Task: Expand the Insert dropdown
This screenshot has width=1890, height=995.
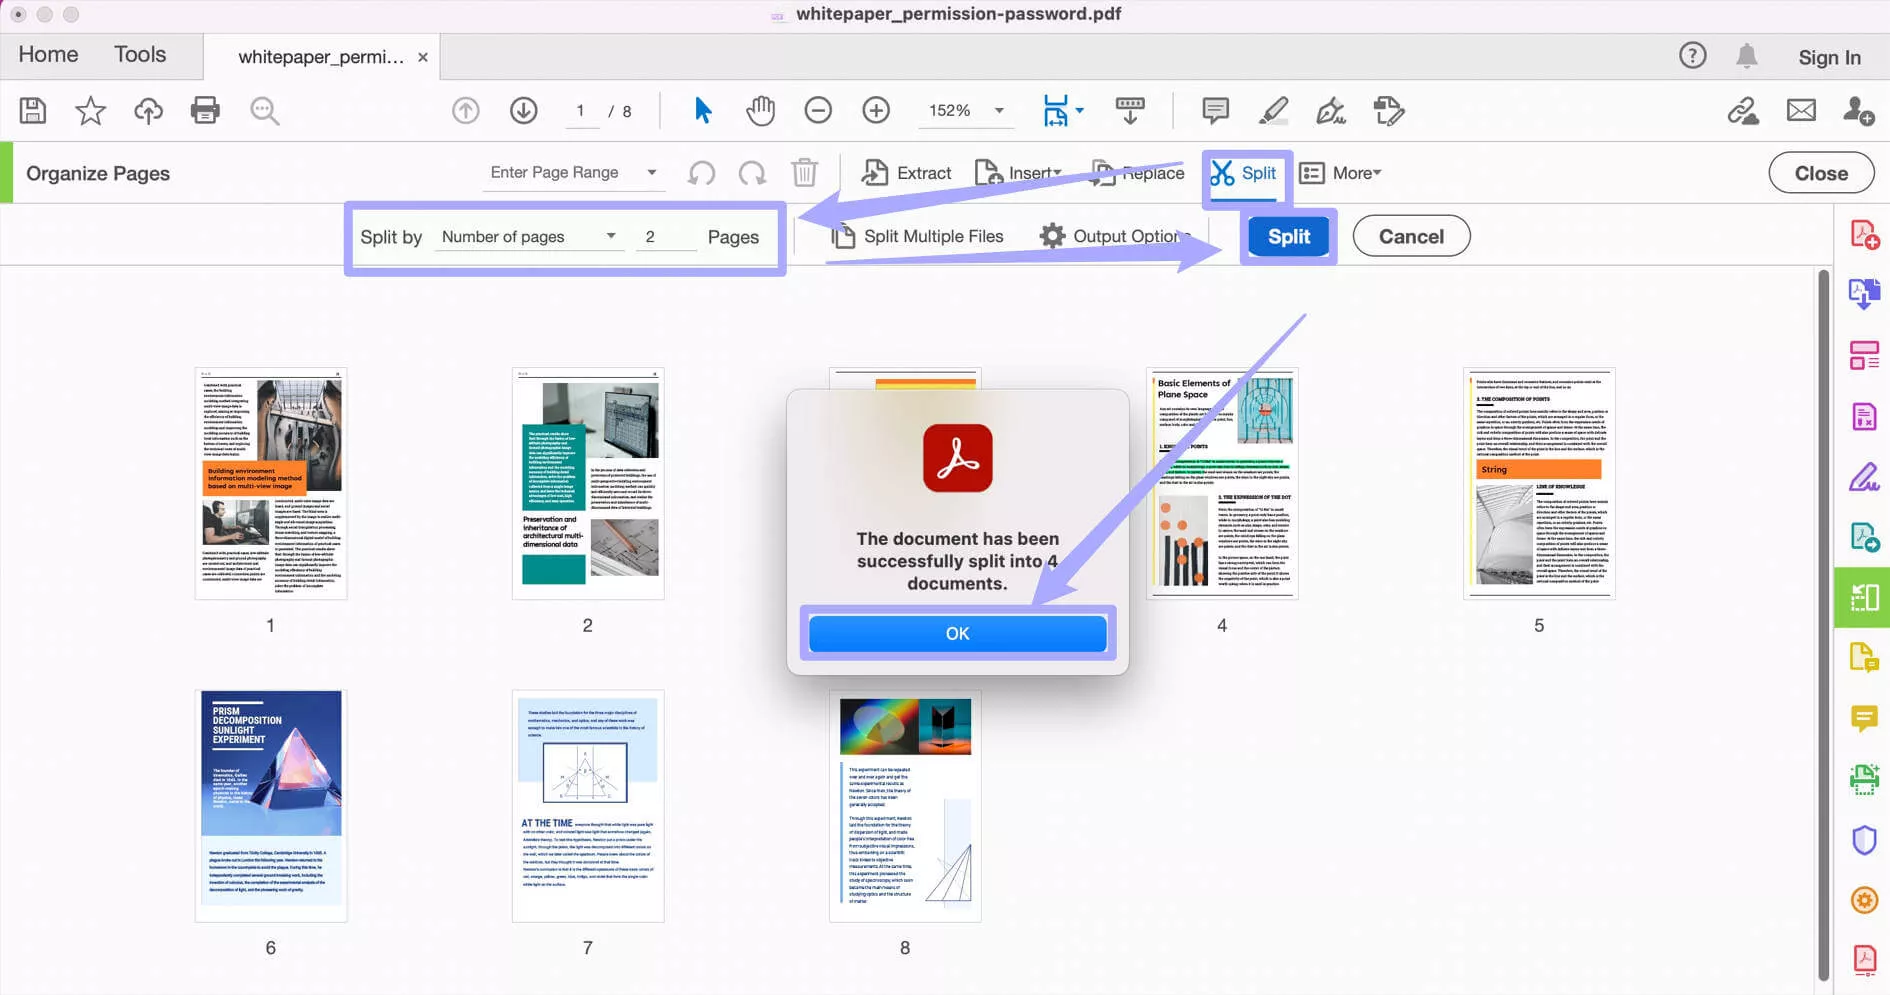Action: click(x=1056, y=172)
